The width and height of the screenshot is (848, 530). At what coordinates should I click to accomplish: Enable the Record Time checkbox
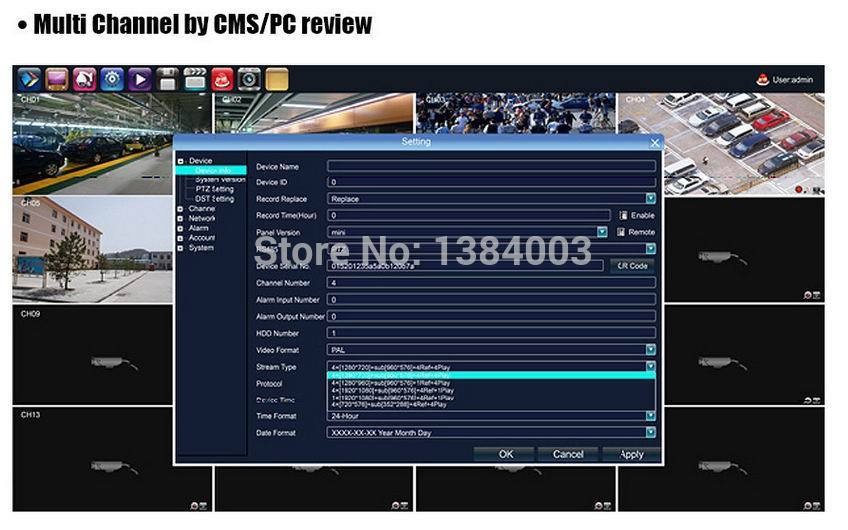pos(622,215)
